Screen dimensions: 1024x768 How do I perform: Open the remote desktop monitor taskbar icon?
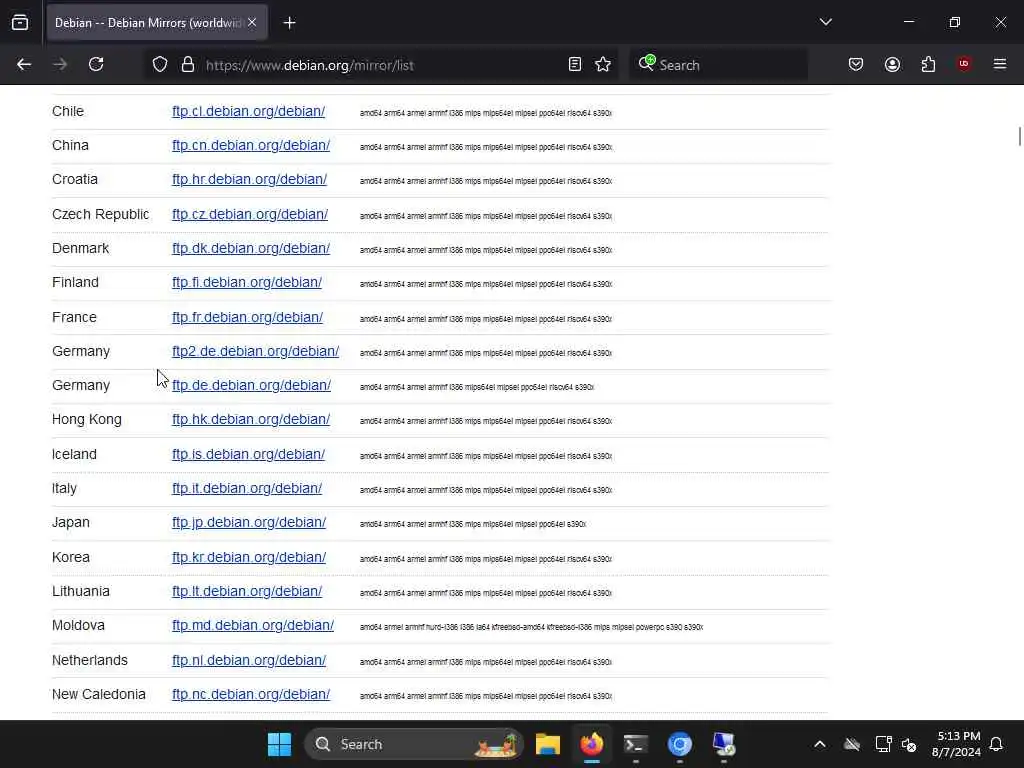pos(724,744)
